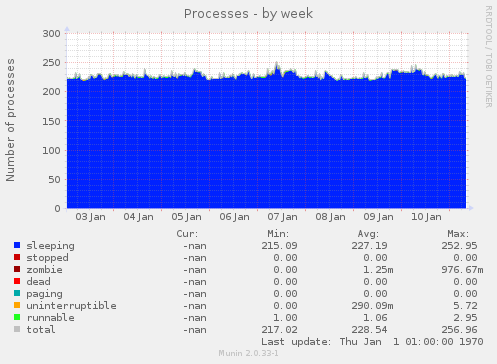Click the uninterruptible average value 290.09m
The image size is (497, 364).
(x=372, y=306)
